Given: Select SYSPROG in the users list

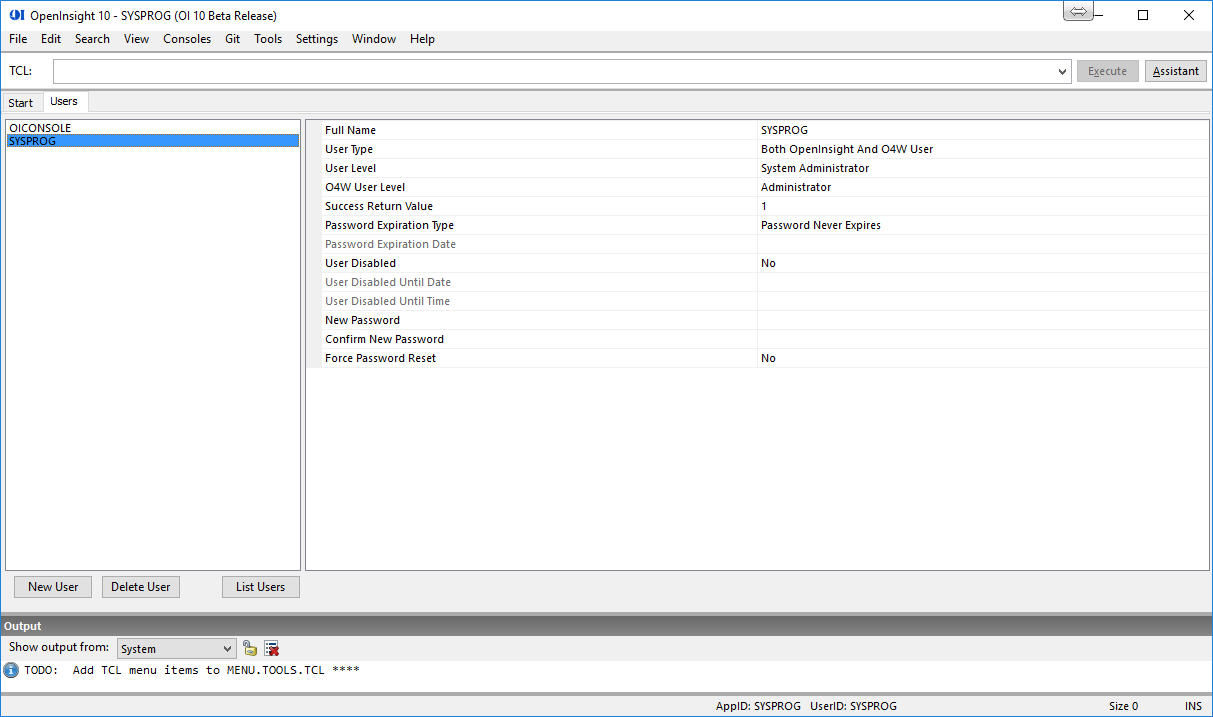Looking at the screenshot, I should coord(152,141).
